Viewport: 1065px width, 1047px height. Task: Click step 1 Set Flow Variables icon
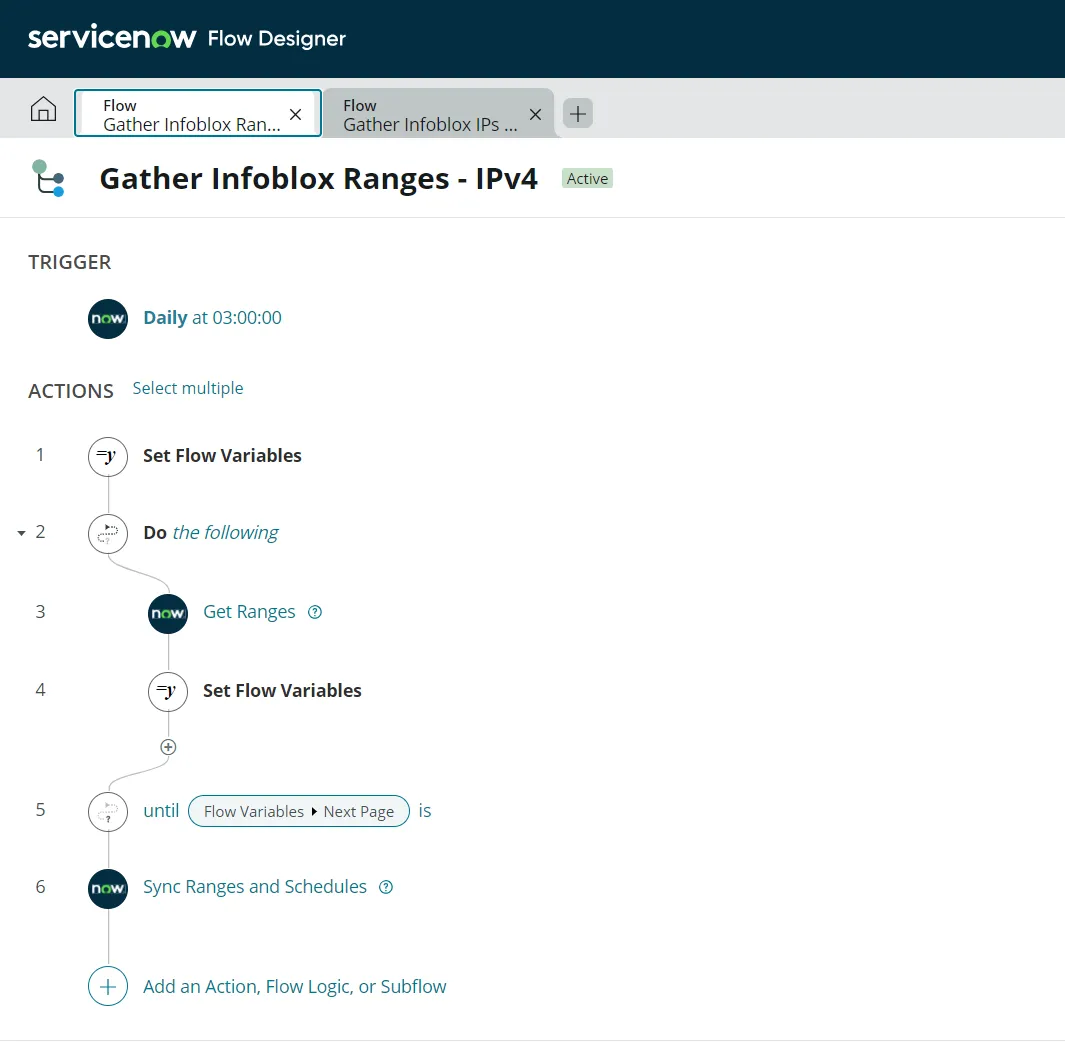108,457
